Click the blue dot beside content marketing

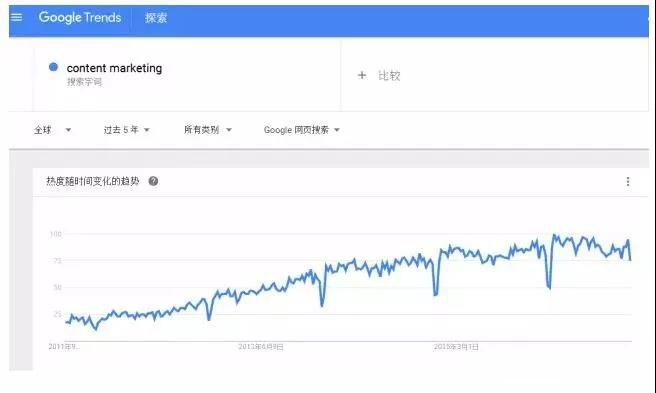(53, 67)
